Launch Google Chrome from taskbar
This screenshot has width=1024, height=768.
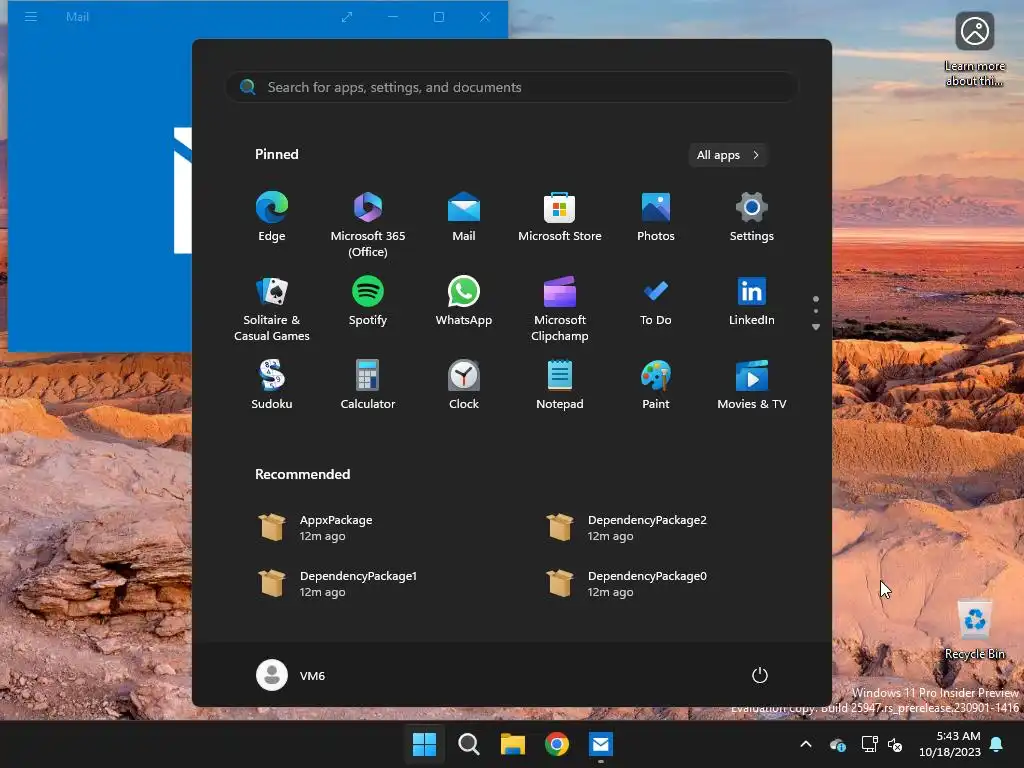[556, 744]
